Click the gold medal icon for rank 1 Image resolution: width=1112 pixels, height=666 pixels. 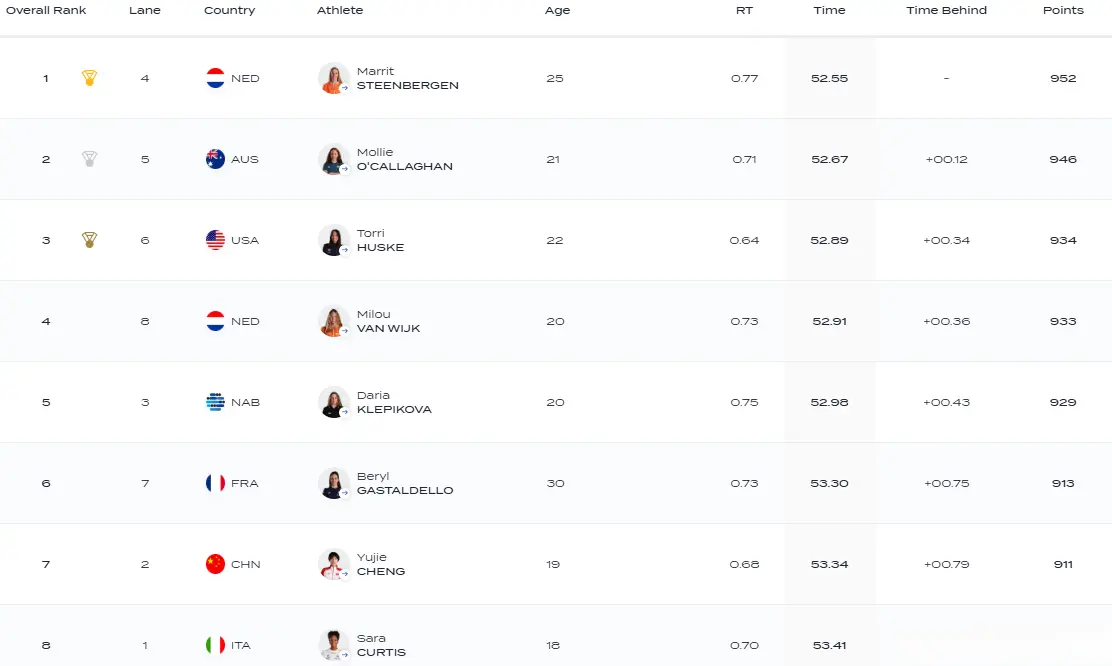click(x=89, y=78)
